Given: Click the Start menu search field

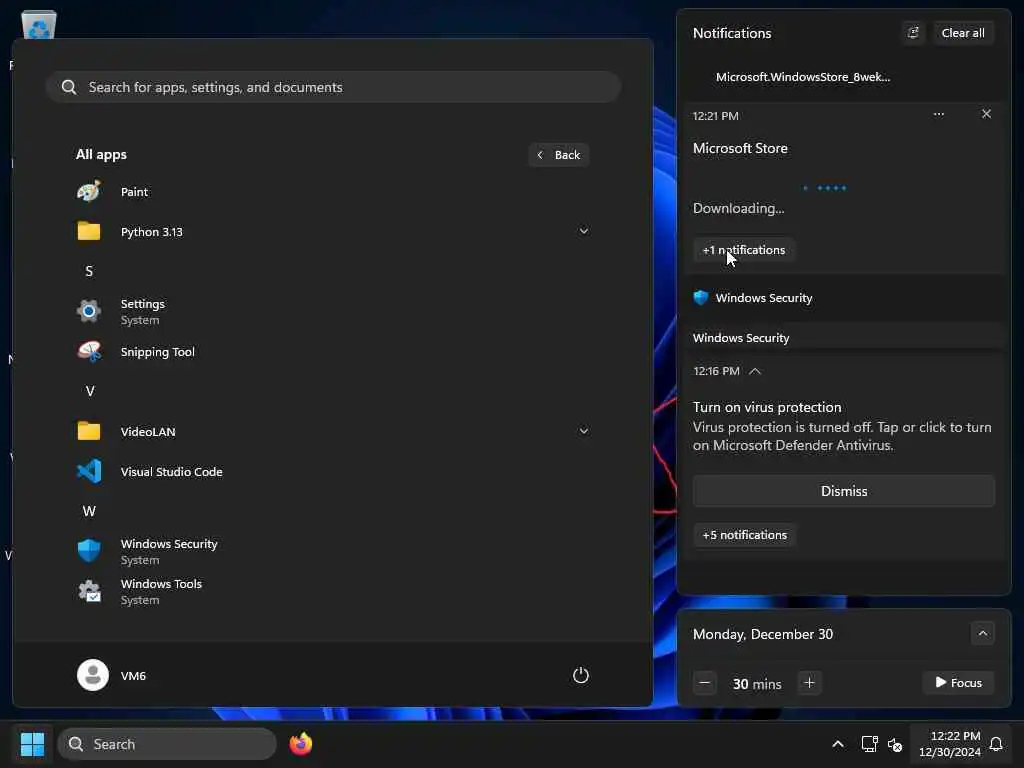Looking at the screenshot, I should [x=333, y=87].
